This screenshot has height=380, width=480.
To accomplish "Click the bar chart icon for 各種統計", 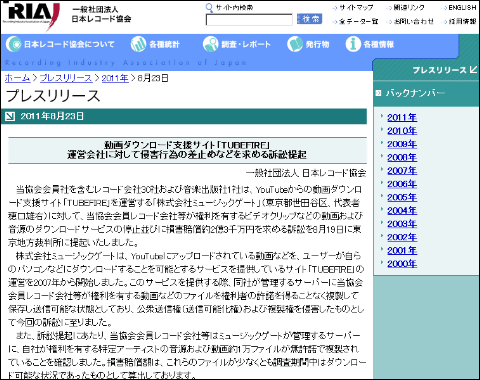I will 138,44.
